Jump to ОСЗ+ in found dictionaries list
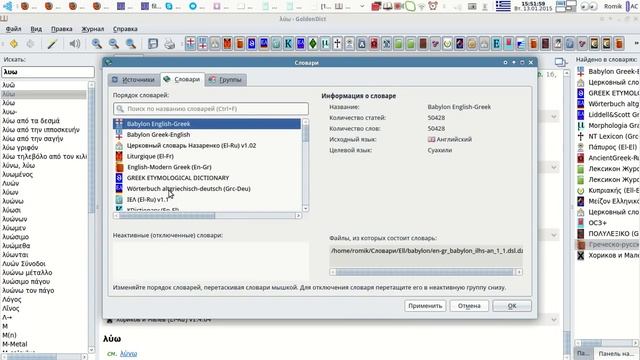Image resolution: width=640 pixels, height=360 pixels. pyautogui.click(x=607, y=222)
